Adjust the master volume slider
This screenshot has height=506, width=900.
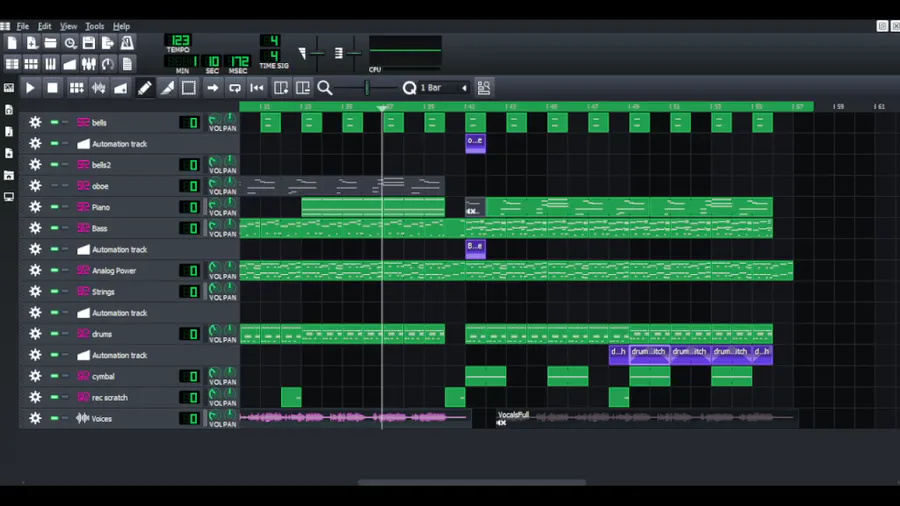[317, 53]
